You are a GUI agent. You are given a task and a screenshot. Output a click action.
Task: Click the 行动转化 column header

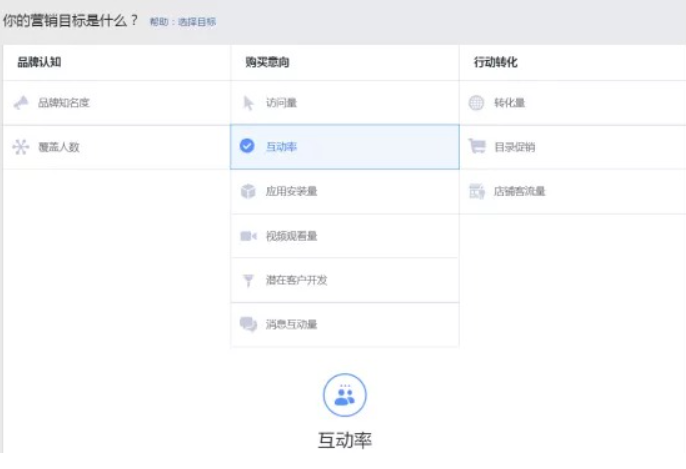tap(495, 62)
